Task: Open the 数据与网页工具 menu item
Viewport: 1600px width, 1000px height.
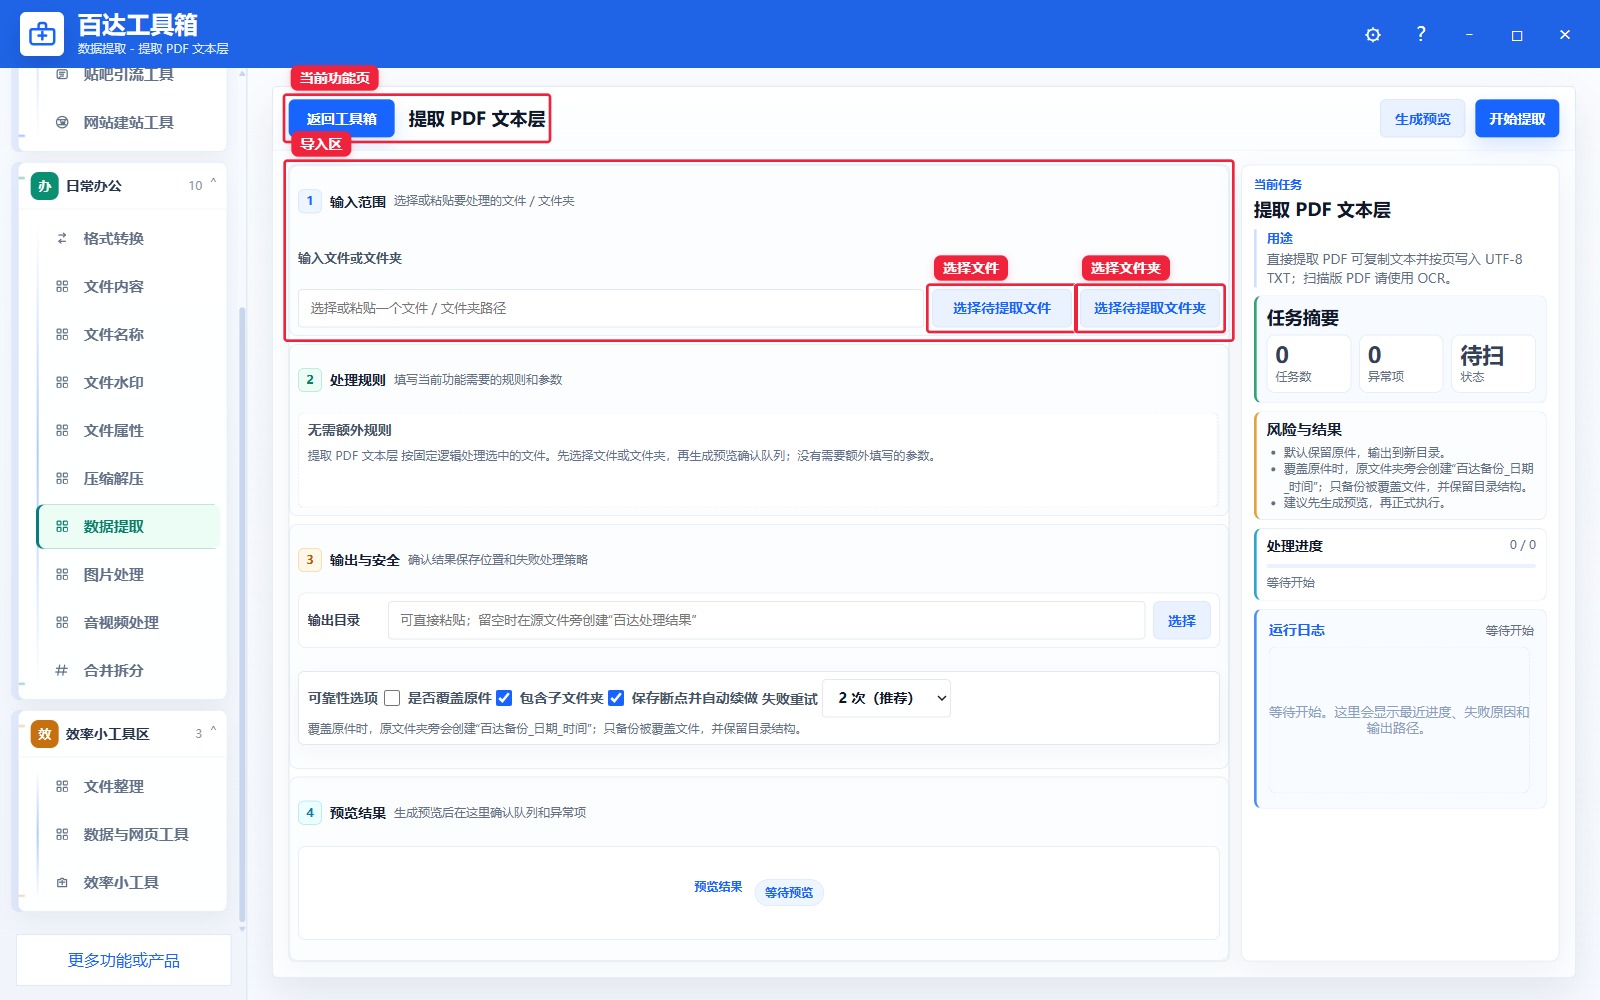Action: point(128,834)
